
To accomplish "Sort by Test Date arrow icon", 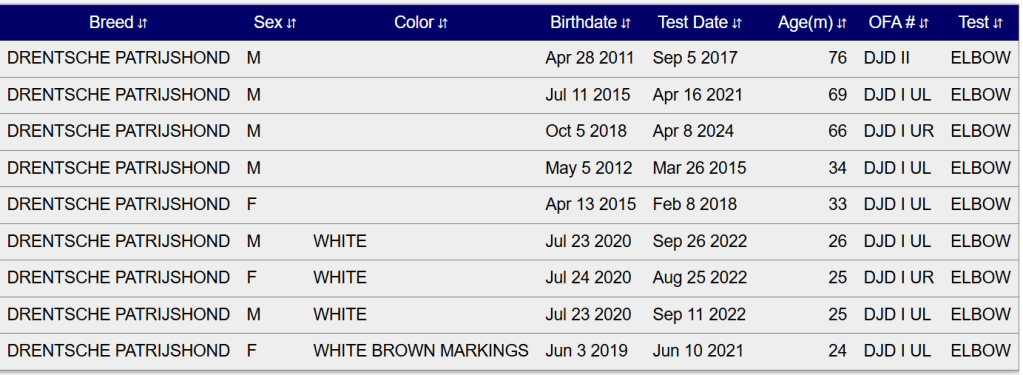I will pos(737,23).
